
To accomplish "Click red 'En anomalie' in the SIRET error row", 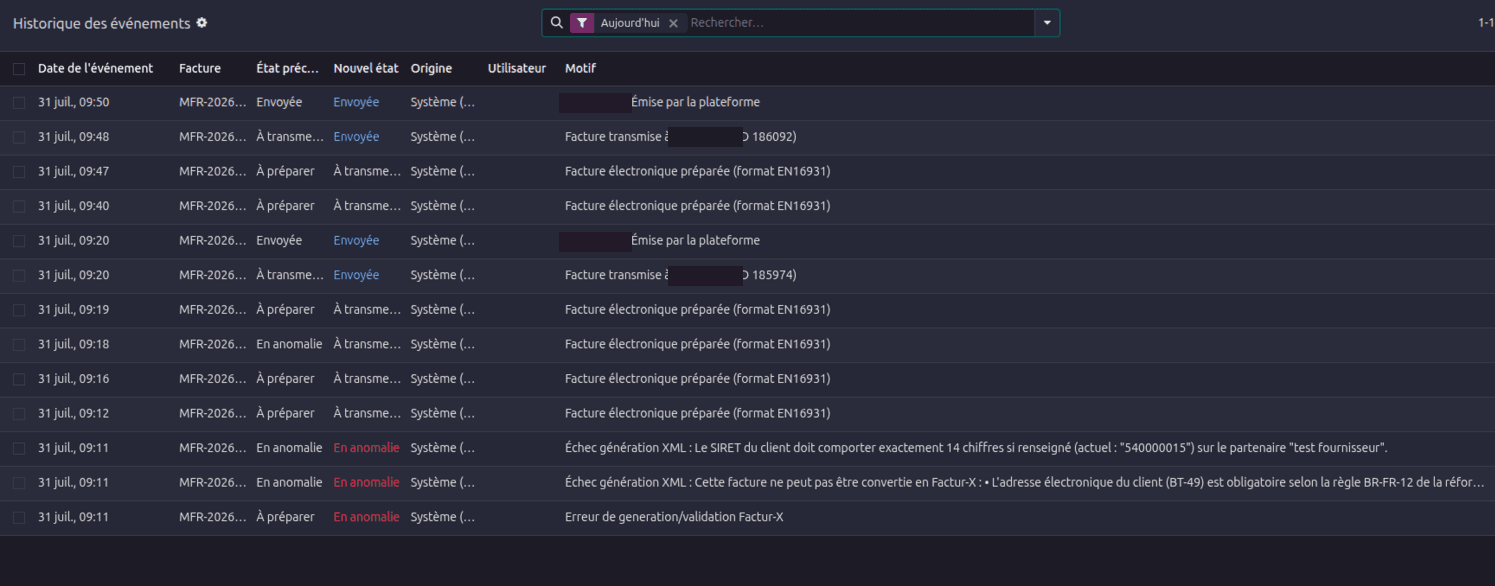I will 366,448.
